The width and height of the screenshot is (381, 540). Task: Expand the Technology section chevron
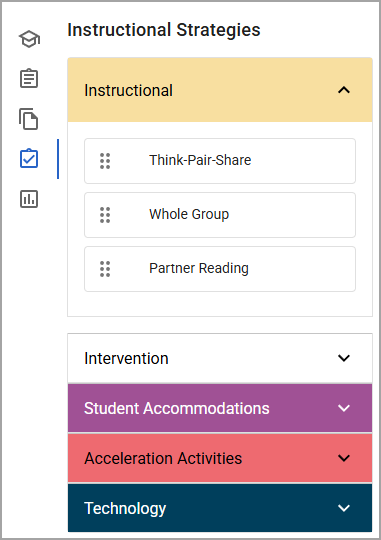click(344, 508)
